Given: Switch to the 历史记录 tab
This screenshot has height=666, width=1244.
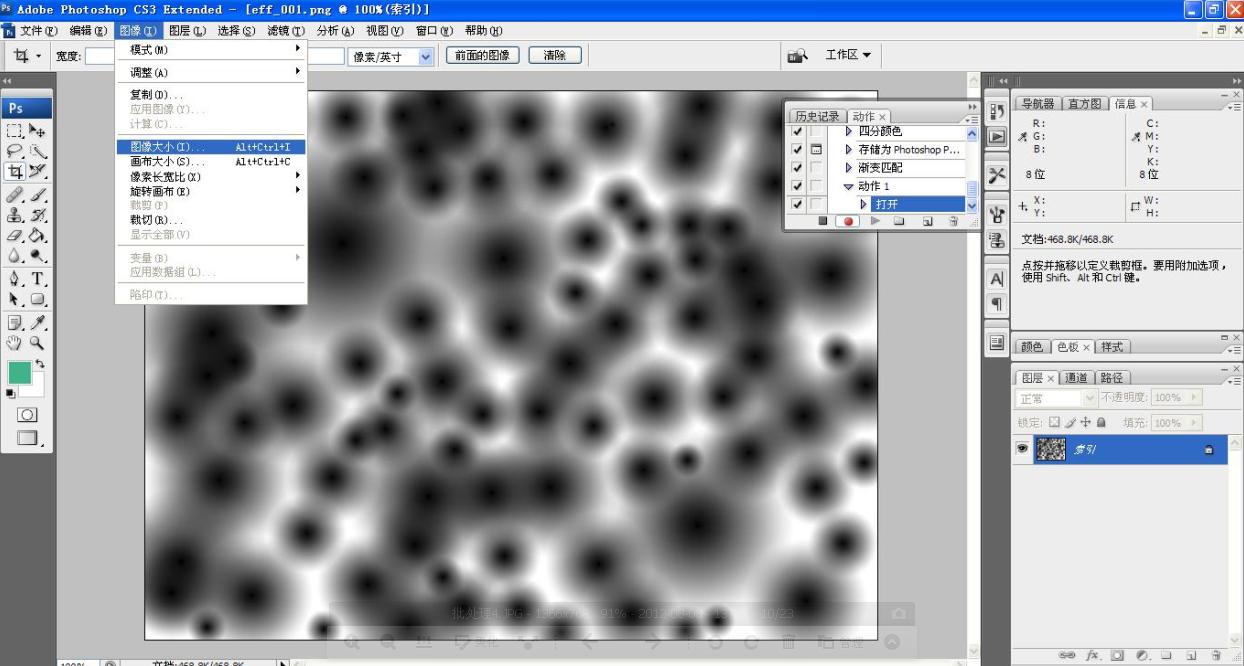Looking at the screenshot, I should tap(817, 117).
